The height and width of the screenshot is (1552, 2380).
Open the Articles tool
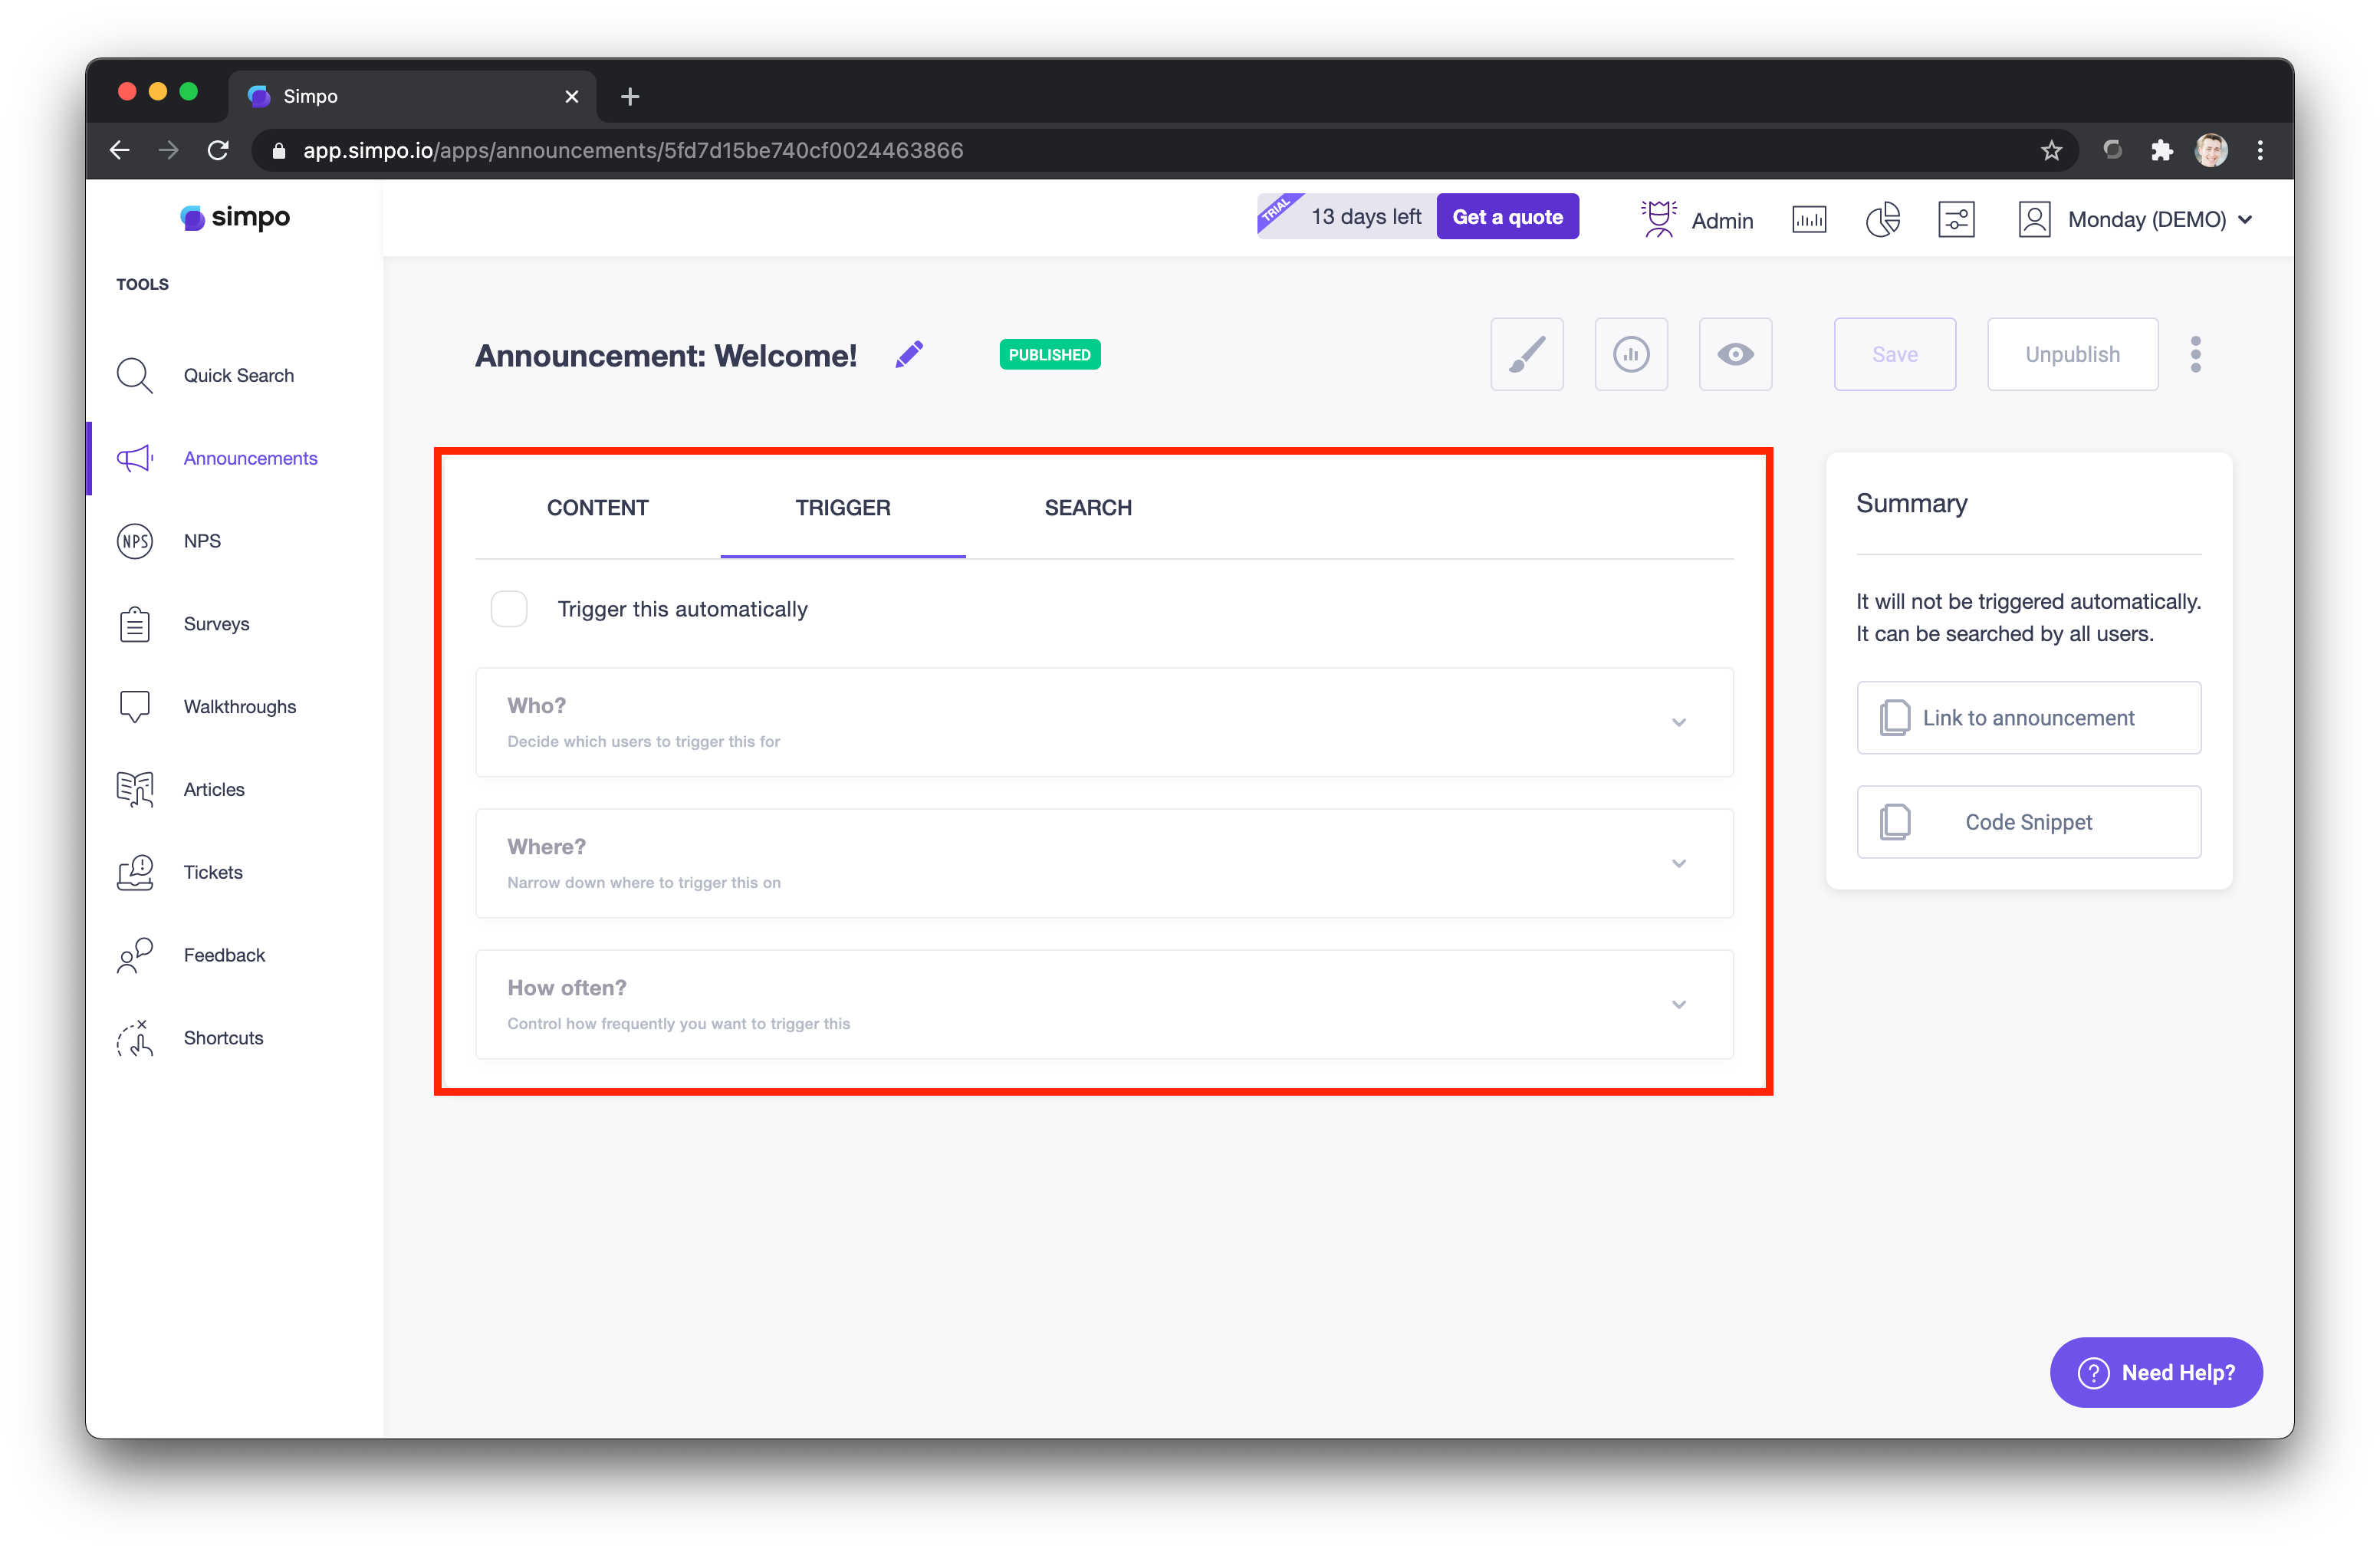click(180, 790)
